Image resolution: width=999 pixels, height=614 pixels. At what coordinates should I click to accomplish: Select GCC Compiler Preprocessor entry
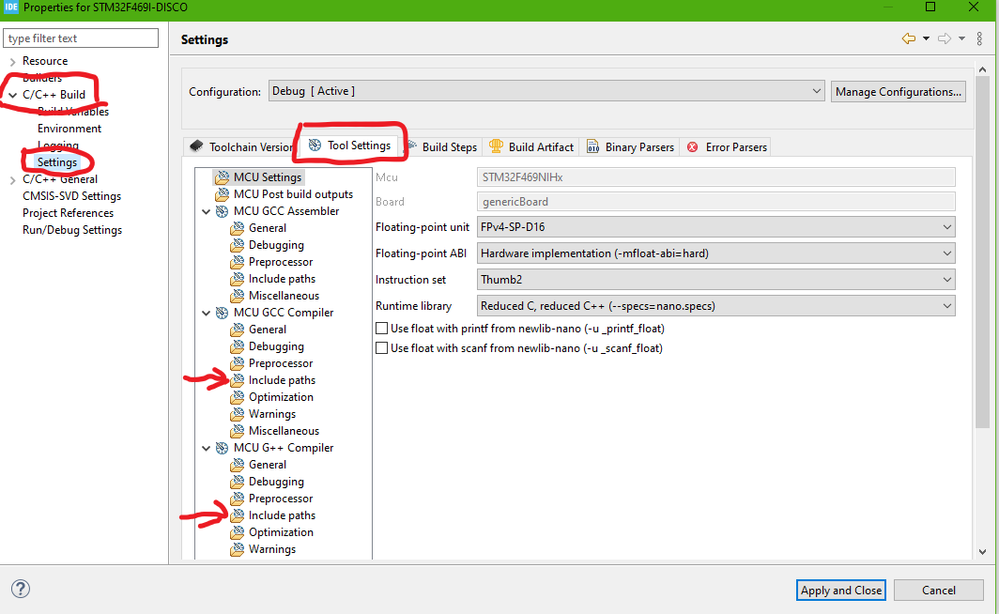click(280, 364)
